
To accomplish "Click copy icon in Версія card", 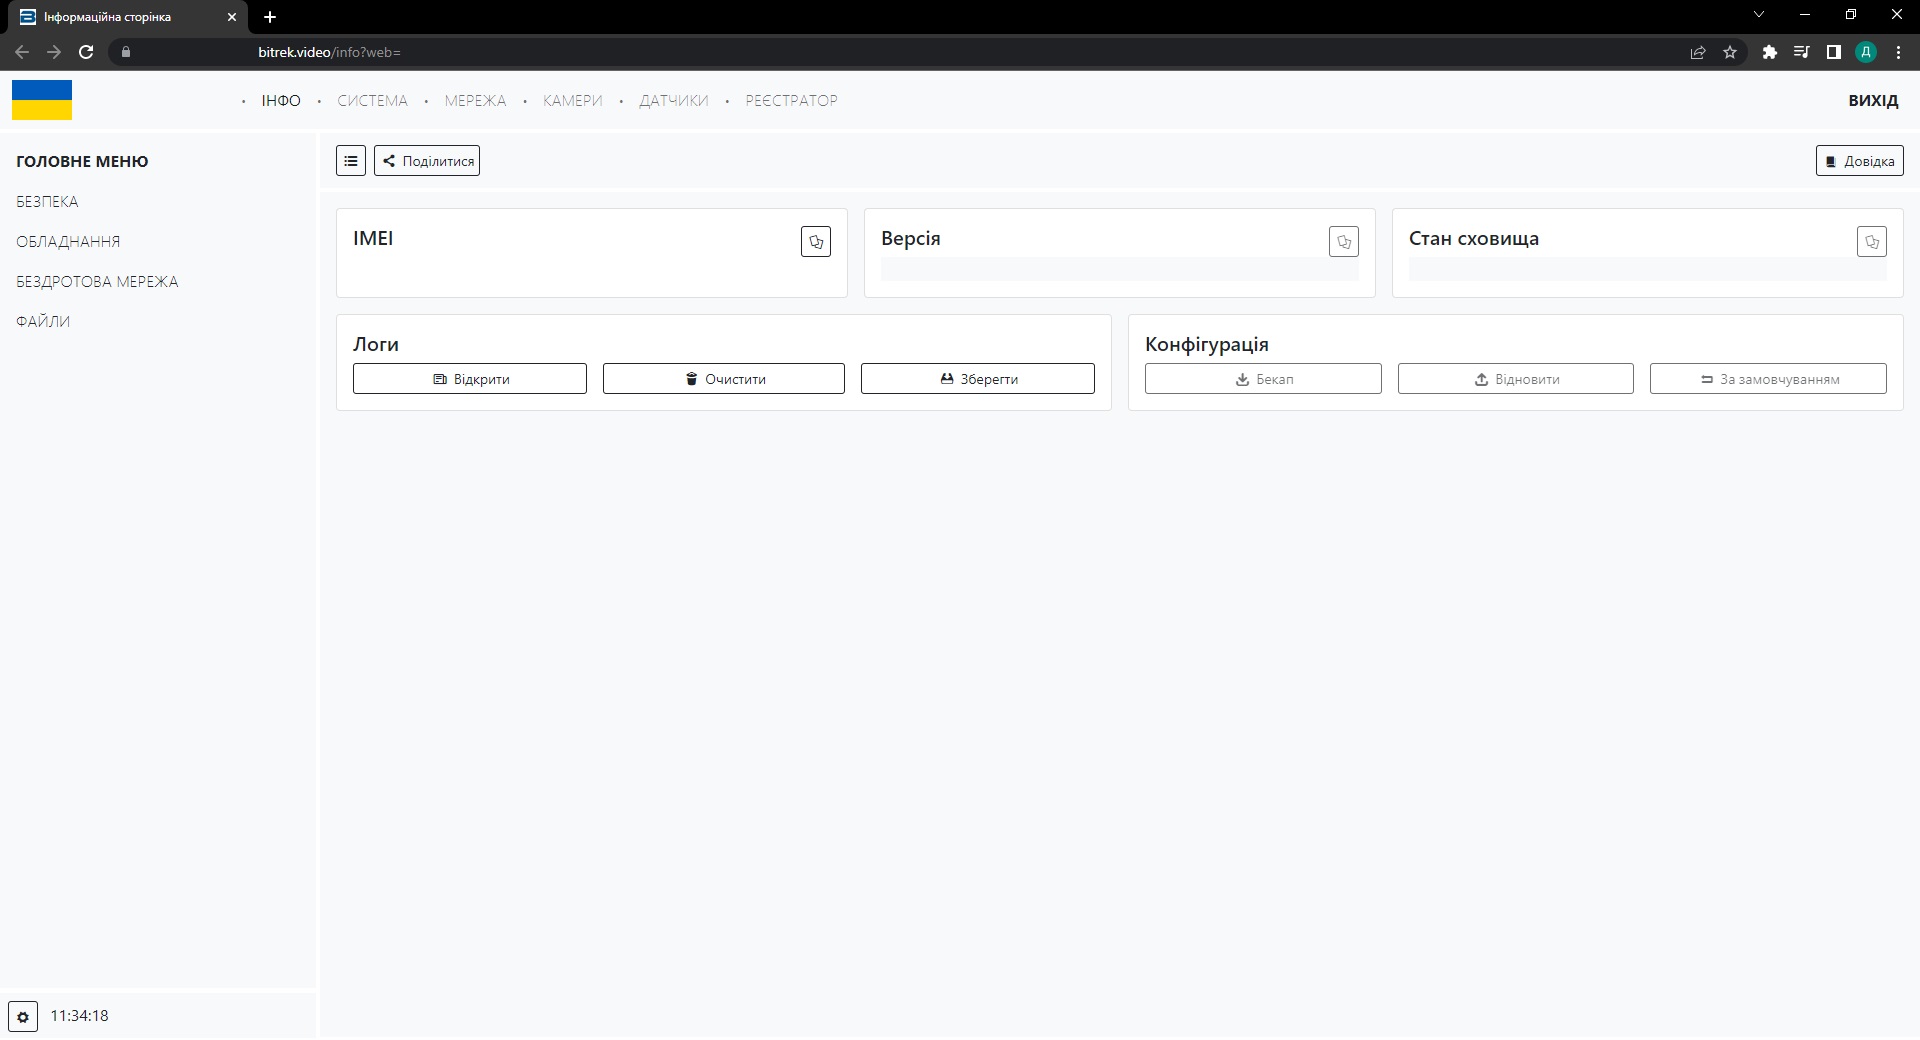I will coord(1343,242).
